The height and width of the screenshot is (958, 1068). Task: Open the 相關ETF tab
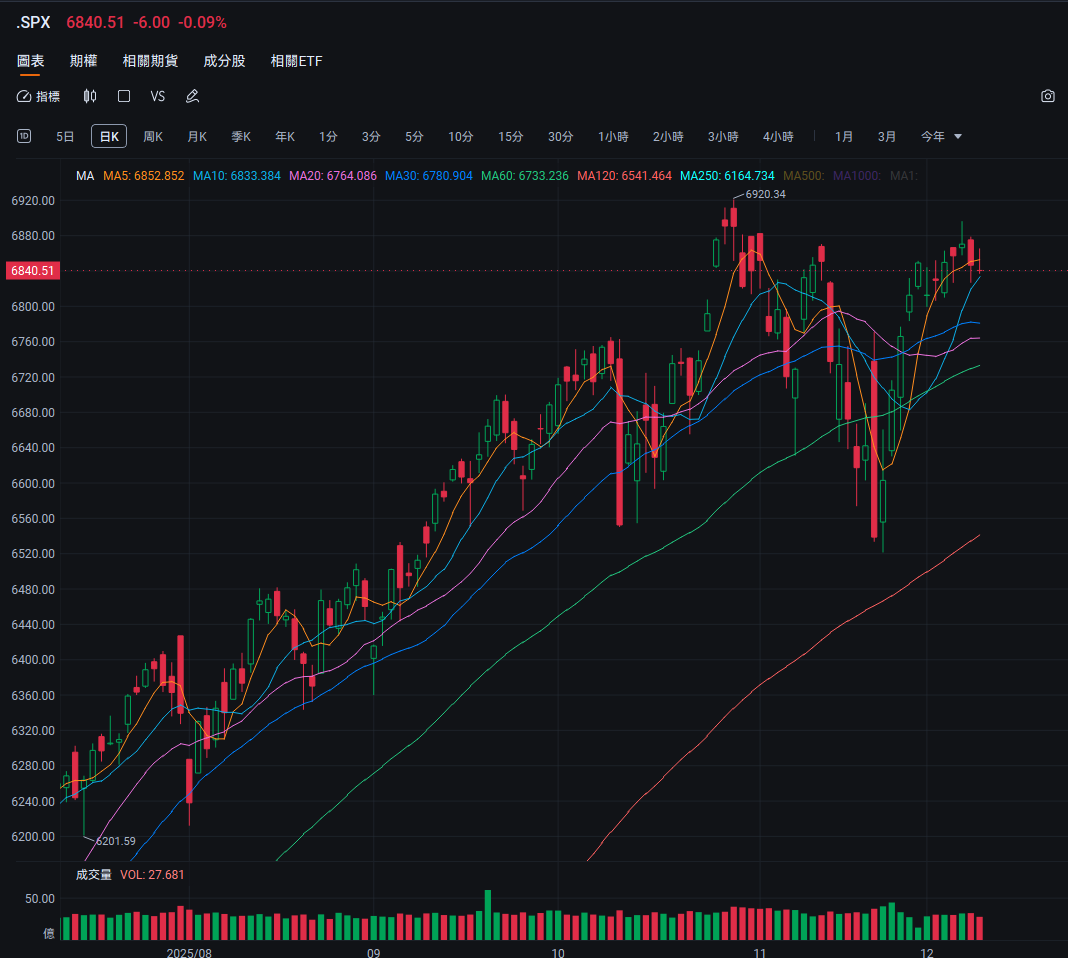point(297,61)
